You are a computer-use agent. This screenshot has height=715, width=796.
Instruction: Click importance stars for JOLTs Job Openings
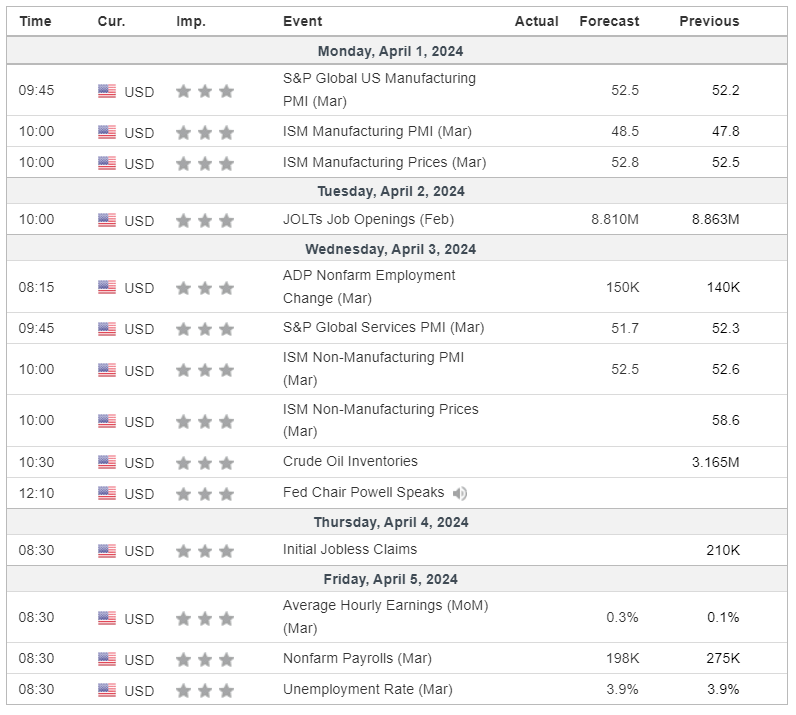tap(205, 220)
